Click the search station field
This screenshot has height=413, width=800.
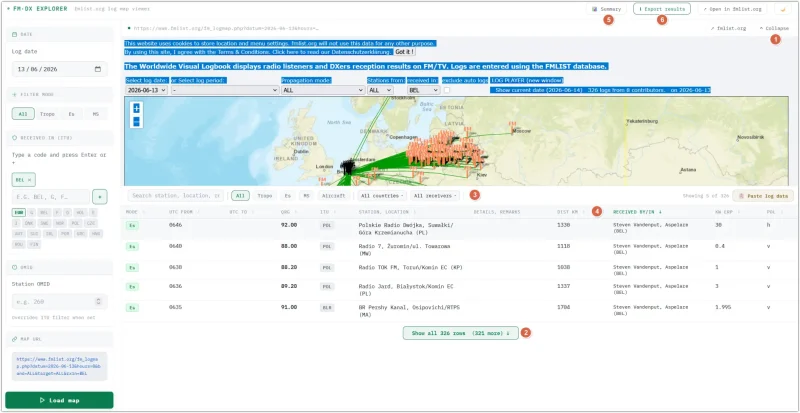point(175,196)
